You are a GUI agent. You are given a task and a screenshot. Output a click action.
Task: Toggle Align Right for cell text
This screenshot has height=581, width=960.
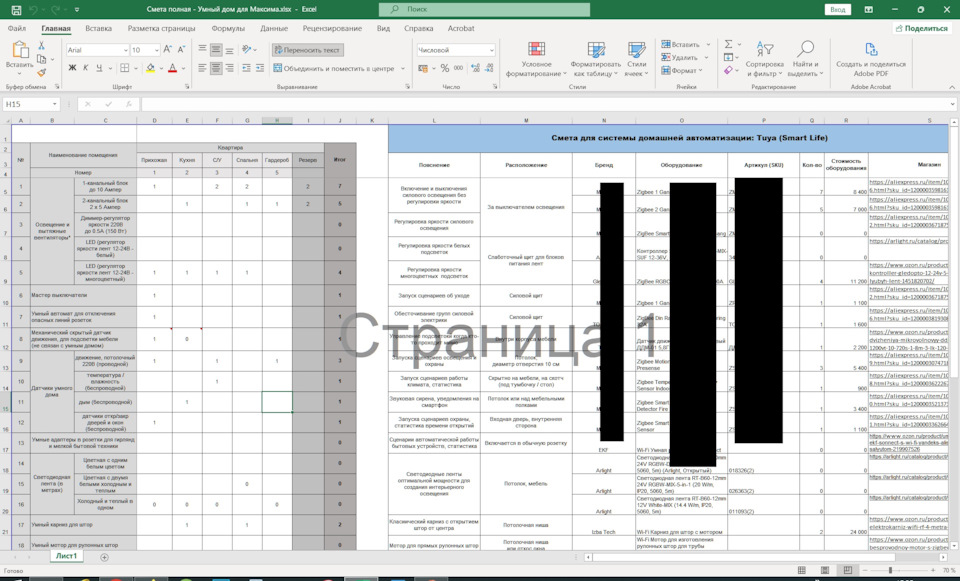coord(230,69)
